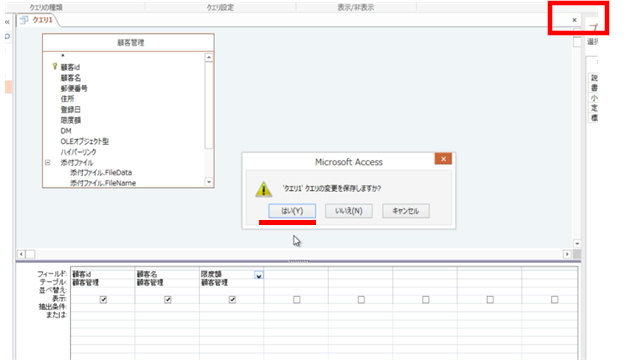
Task: Click the key icon beside 顧客id field
Action: (55, 66)
